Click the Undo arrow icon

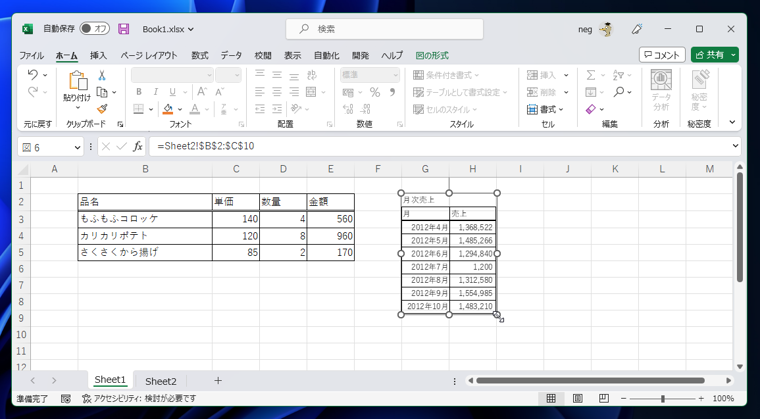point(32,75)
